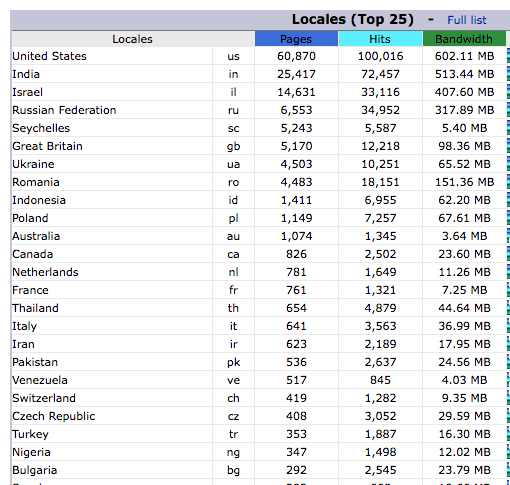Select bandwidth '151.36 MB'
Image resolution: width=510 pixels, height=485 pixels.
click(x=464, y=182)
